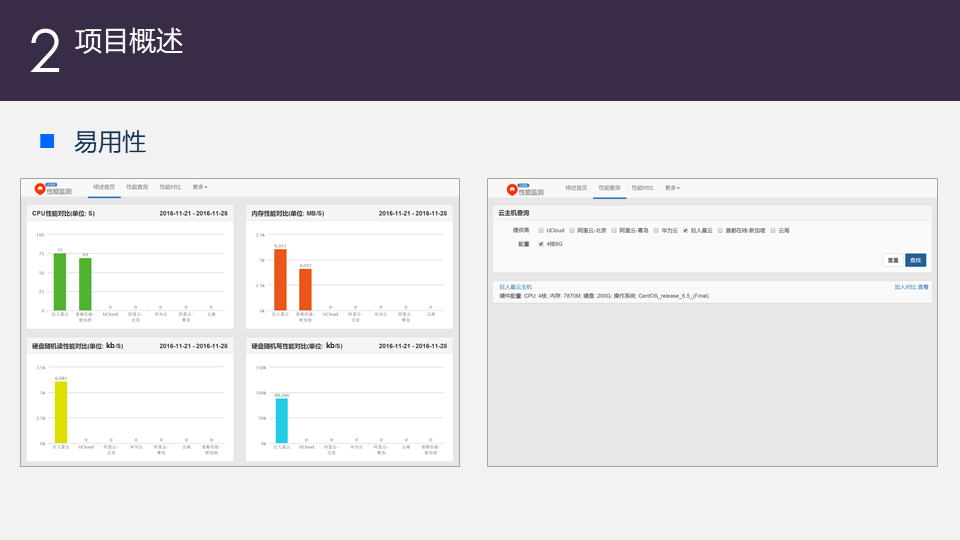Toggle the 4核8G configuration checkbox

(x=541, y=244)
